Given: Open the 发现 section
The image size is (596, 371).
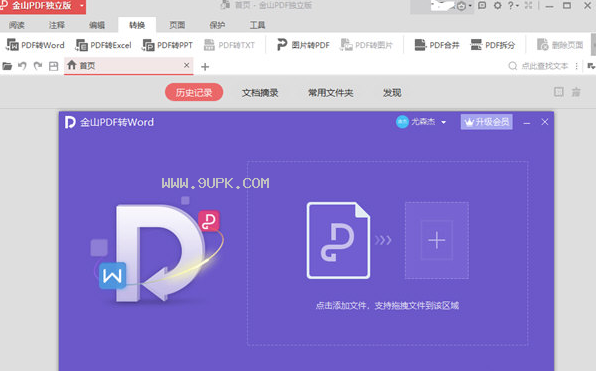Looking at the screenshot, I should [392, 93].
